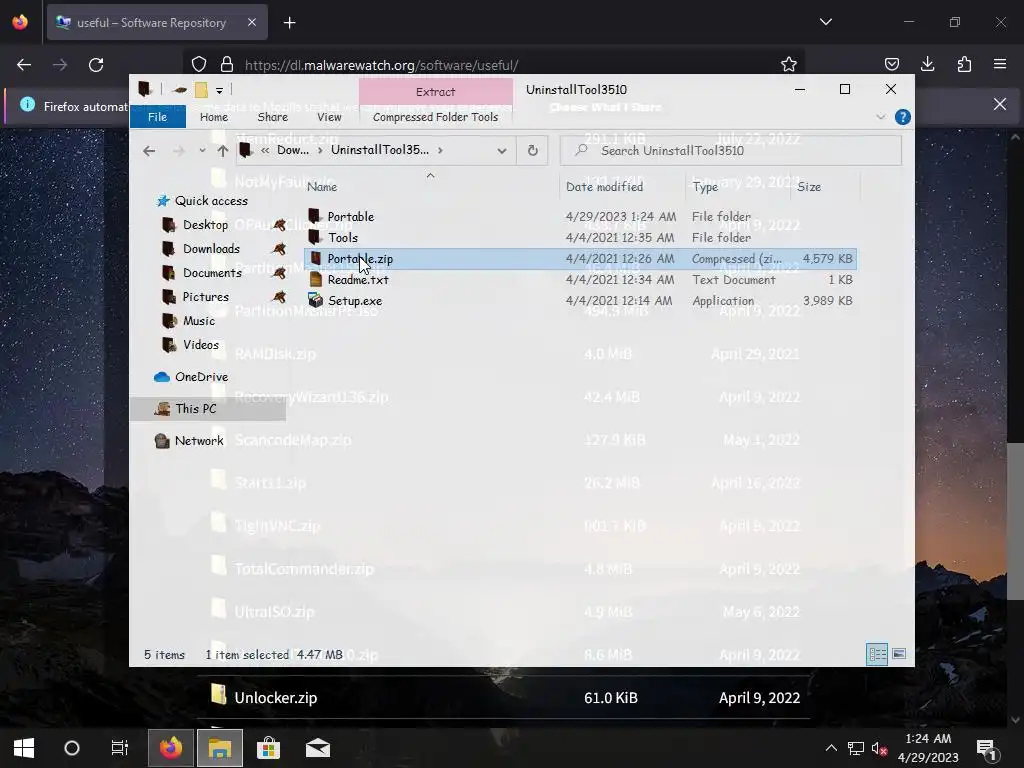
Task: Select Desktop in Quick access
Action: [205, 225]
